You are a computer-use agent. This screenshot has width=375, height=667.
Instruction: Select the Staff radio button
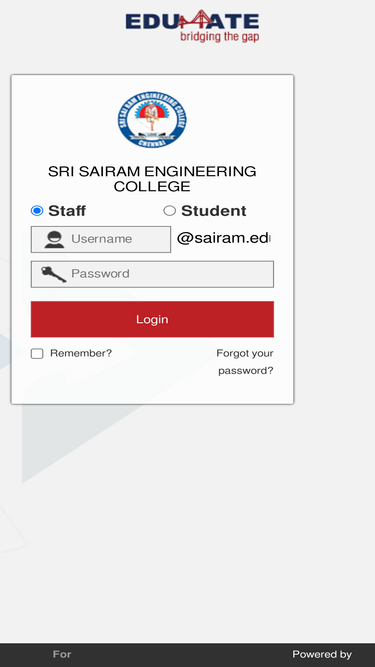(37, 211)
